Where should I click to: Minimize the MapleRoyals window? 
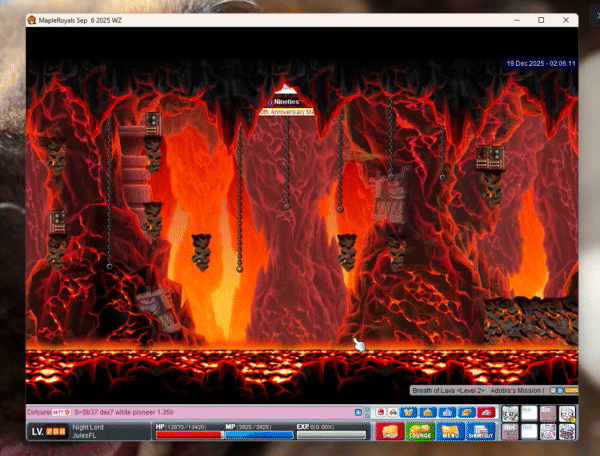pyautogui.click(x=517, y=20)
